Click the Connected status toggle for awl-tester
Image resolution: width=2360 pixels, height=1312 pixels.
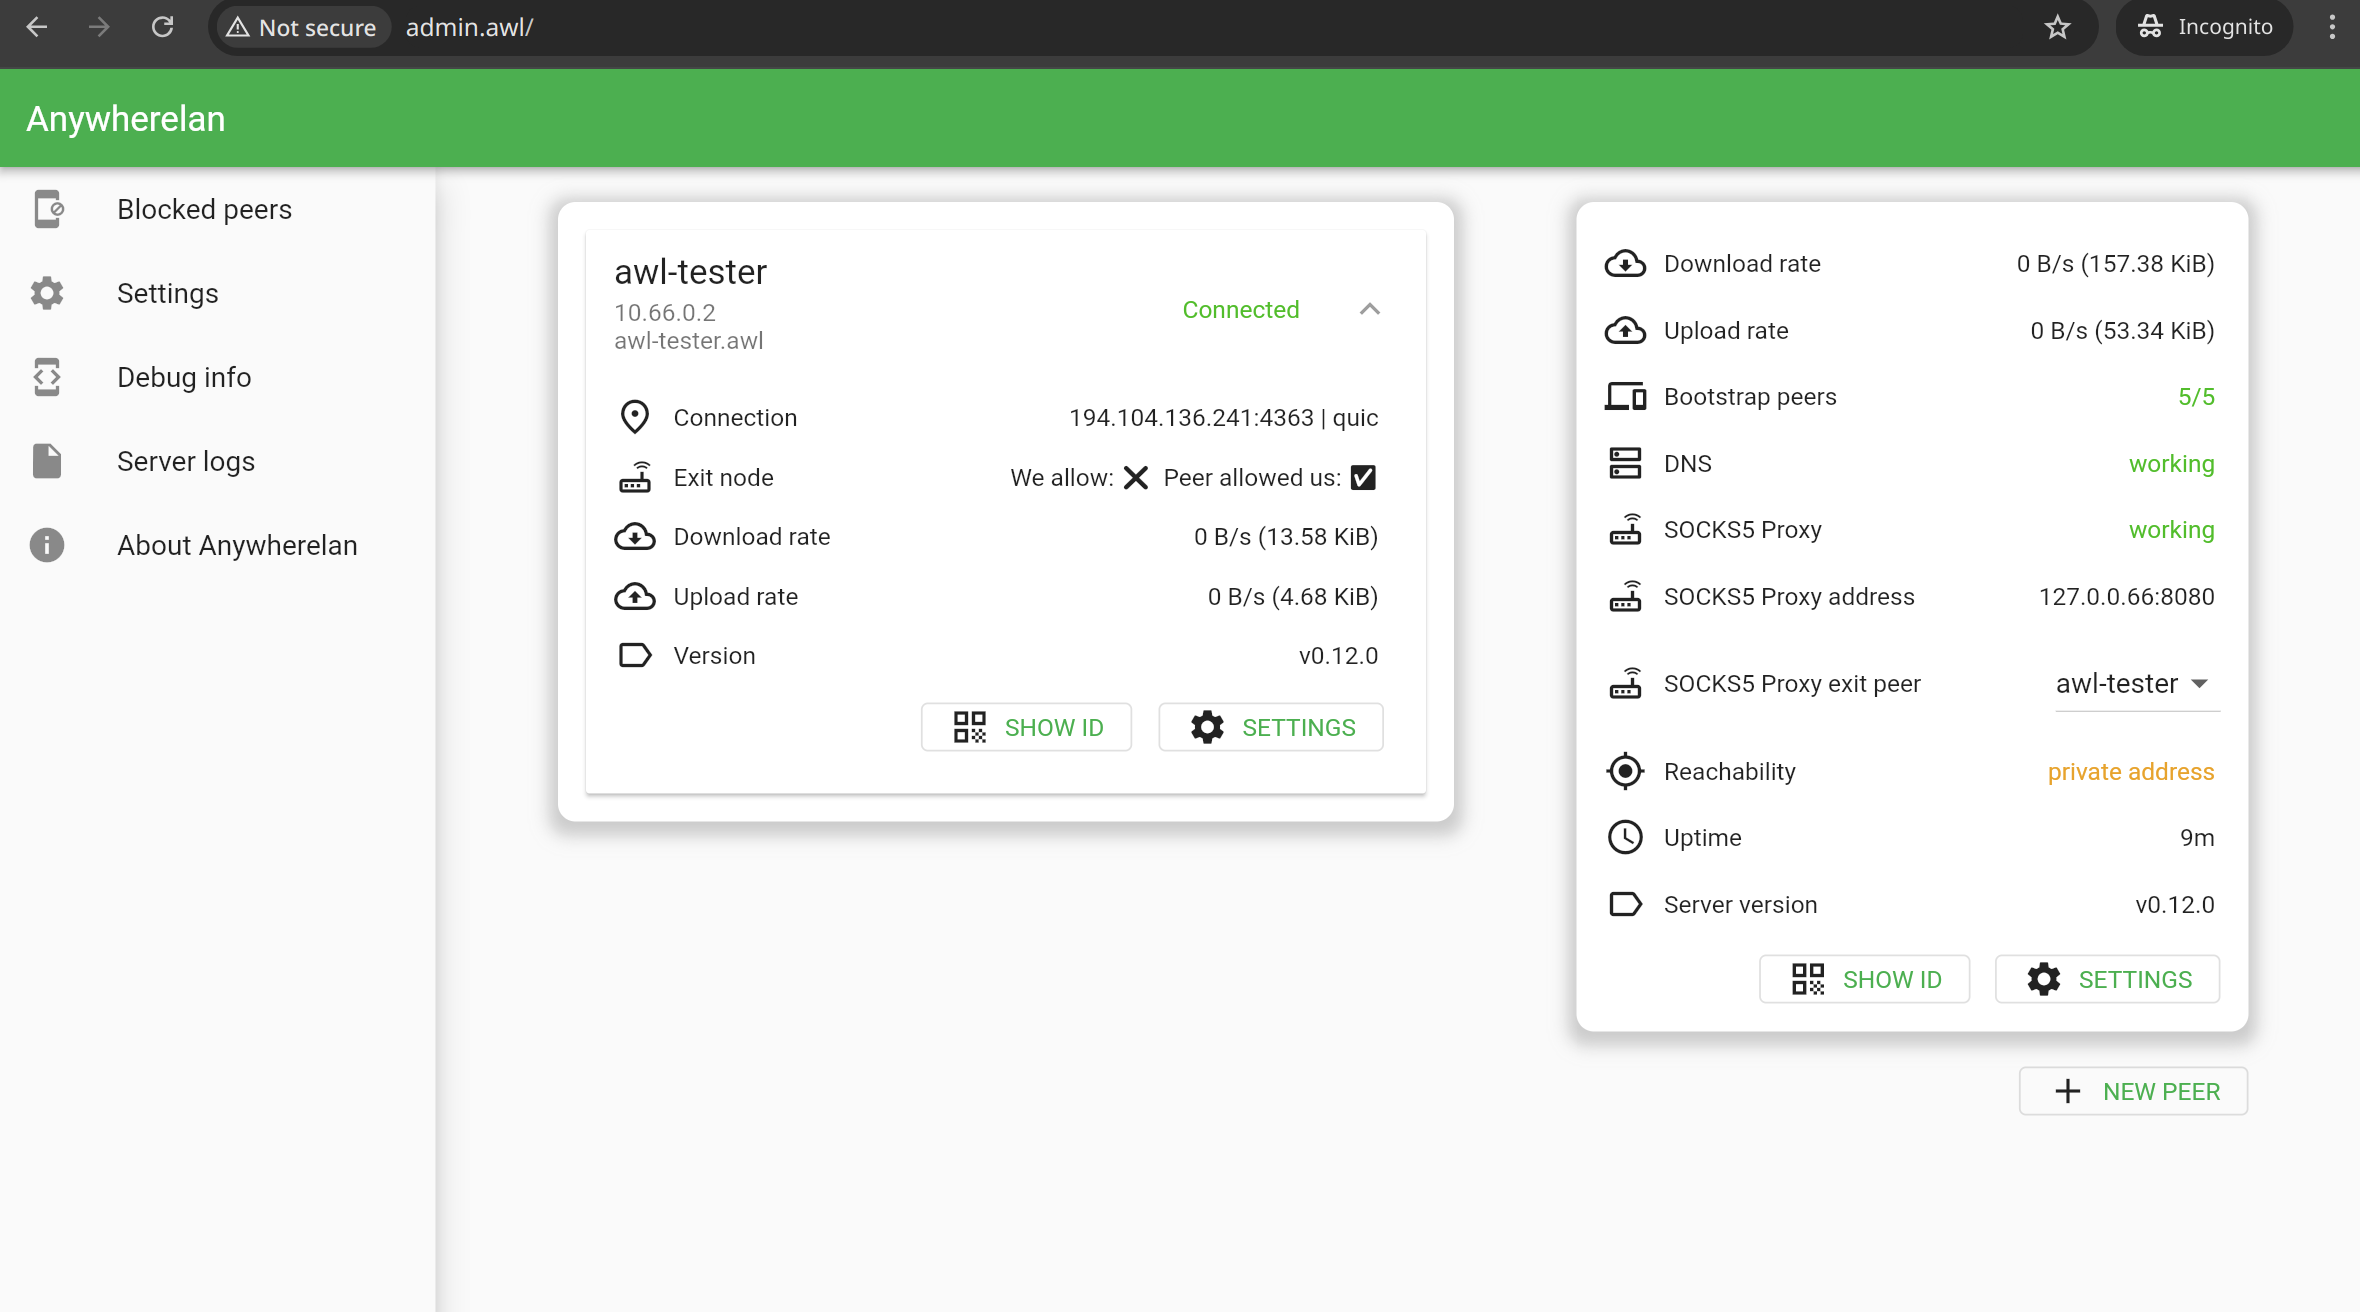click(1240, 309)
